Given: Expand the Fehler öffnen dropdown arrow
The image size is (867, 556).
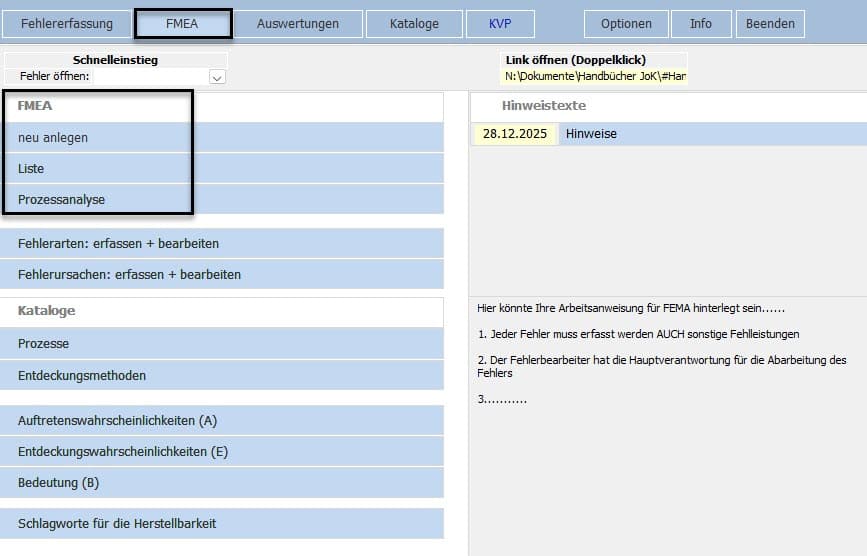Looking at the screenshot, I should click(217, 77).
